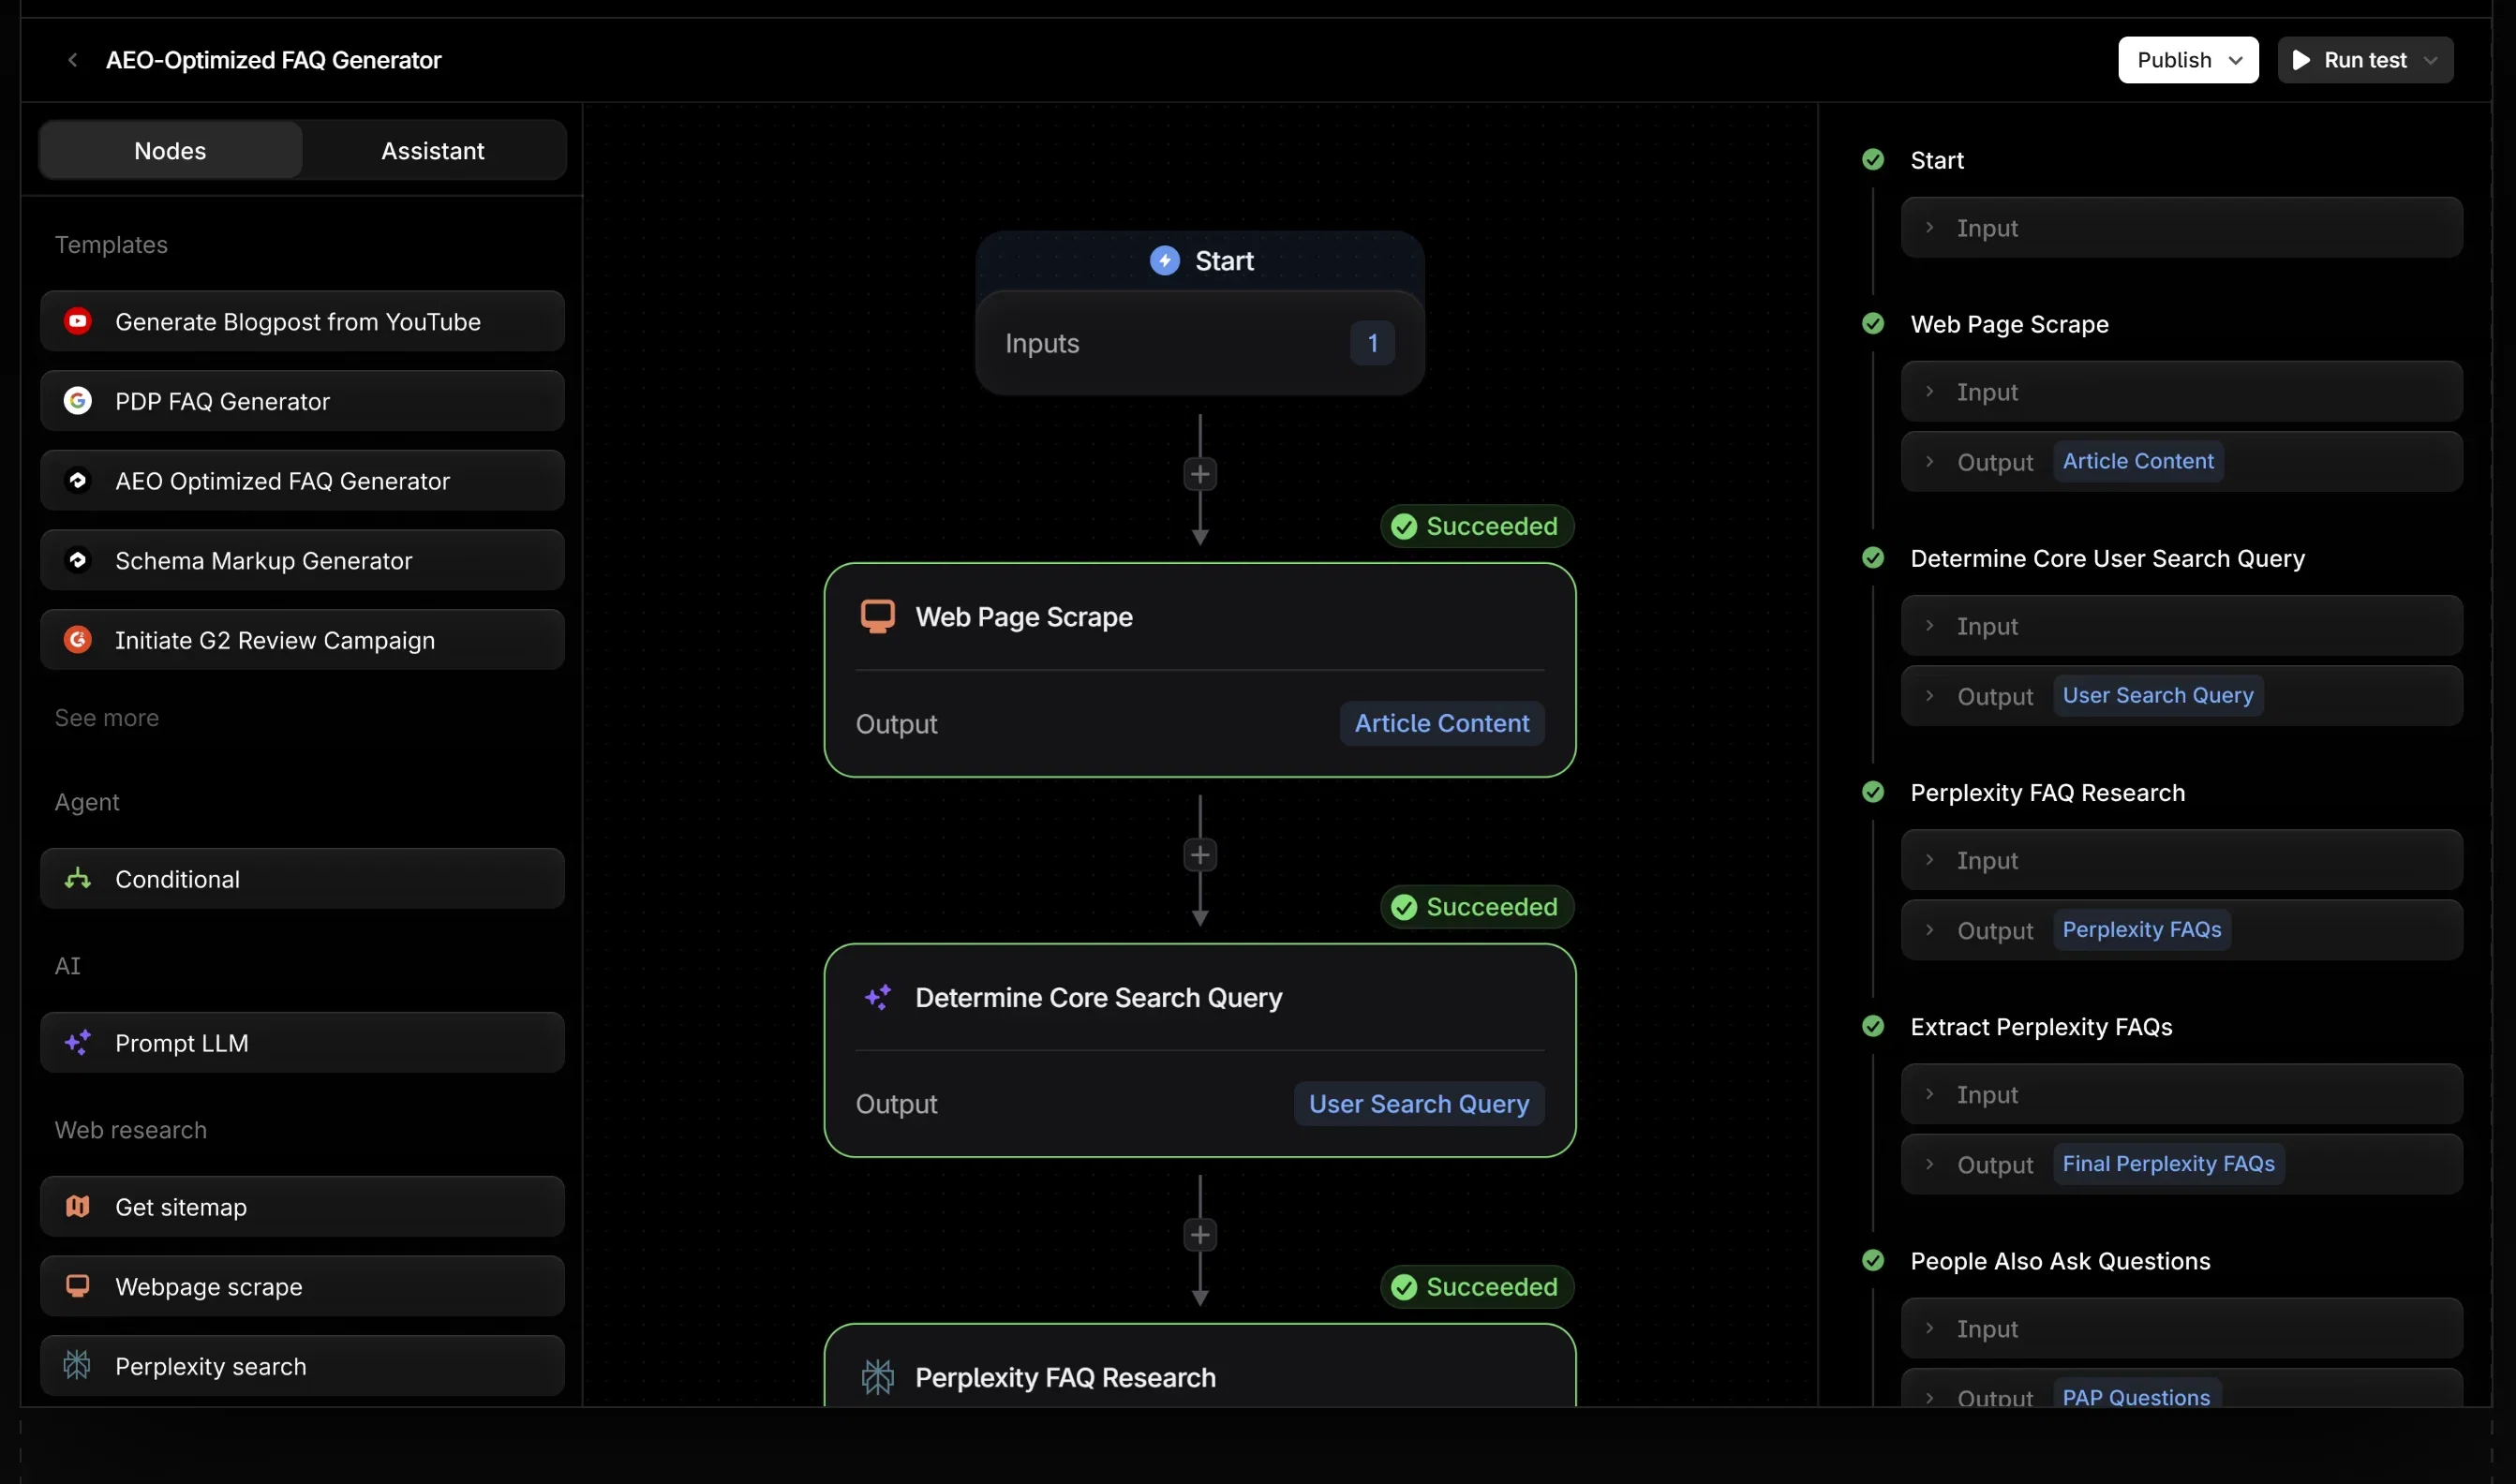Click the Inputs count badge on Start node
The image size is (2516, 1484).
point(1373,343)
